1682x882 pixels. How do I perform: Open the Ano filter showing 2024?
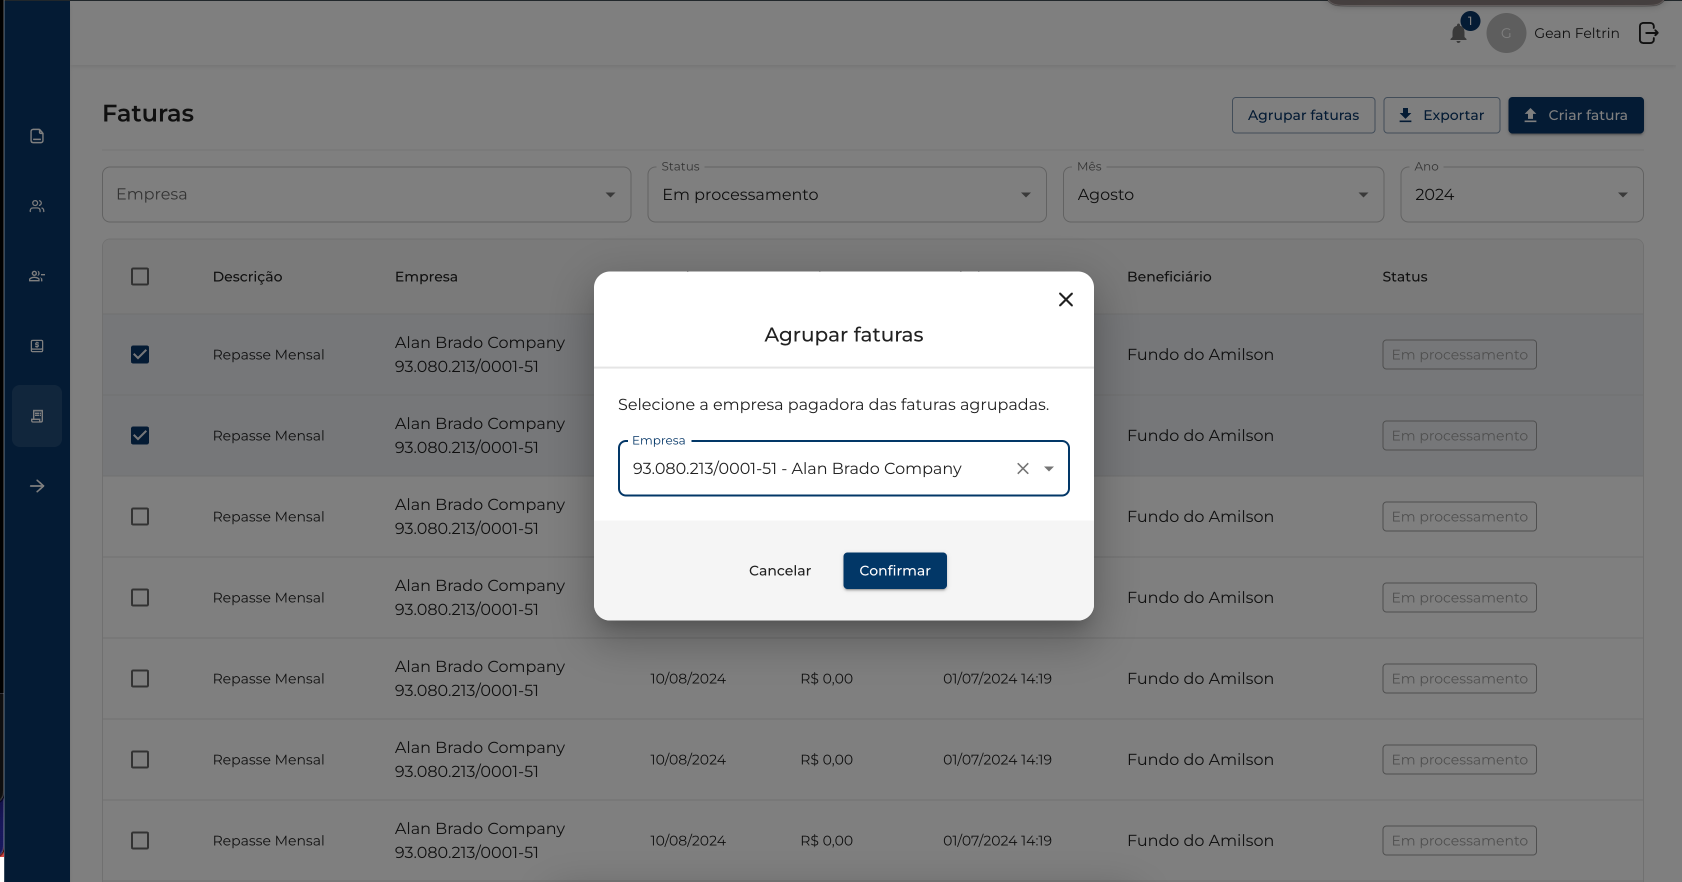1521,195
